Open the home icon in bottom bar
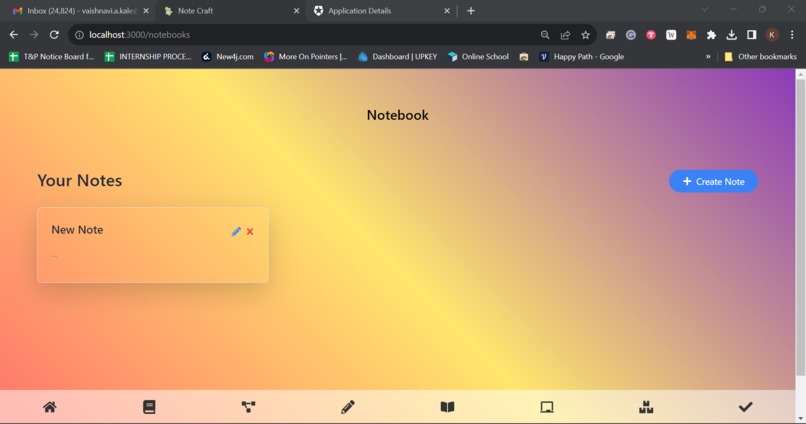 [50, 407]
